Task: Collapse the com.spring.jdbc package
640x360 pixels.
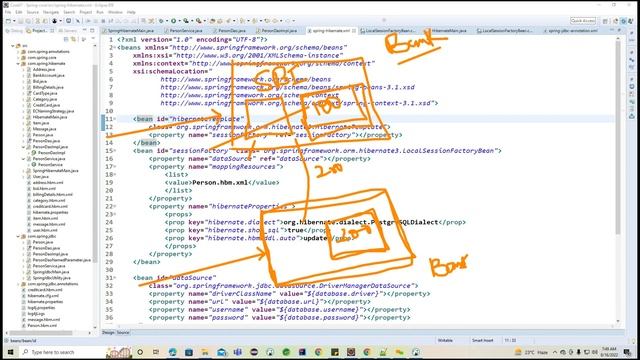Action: 18,236
